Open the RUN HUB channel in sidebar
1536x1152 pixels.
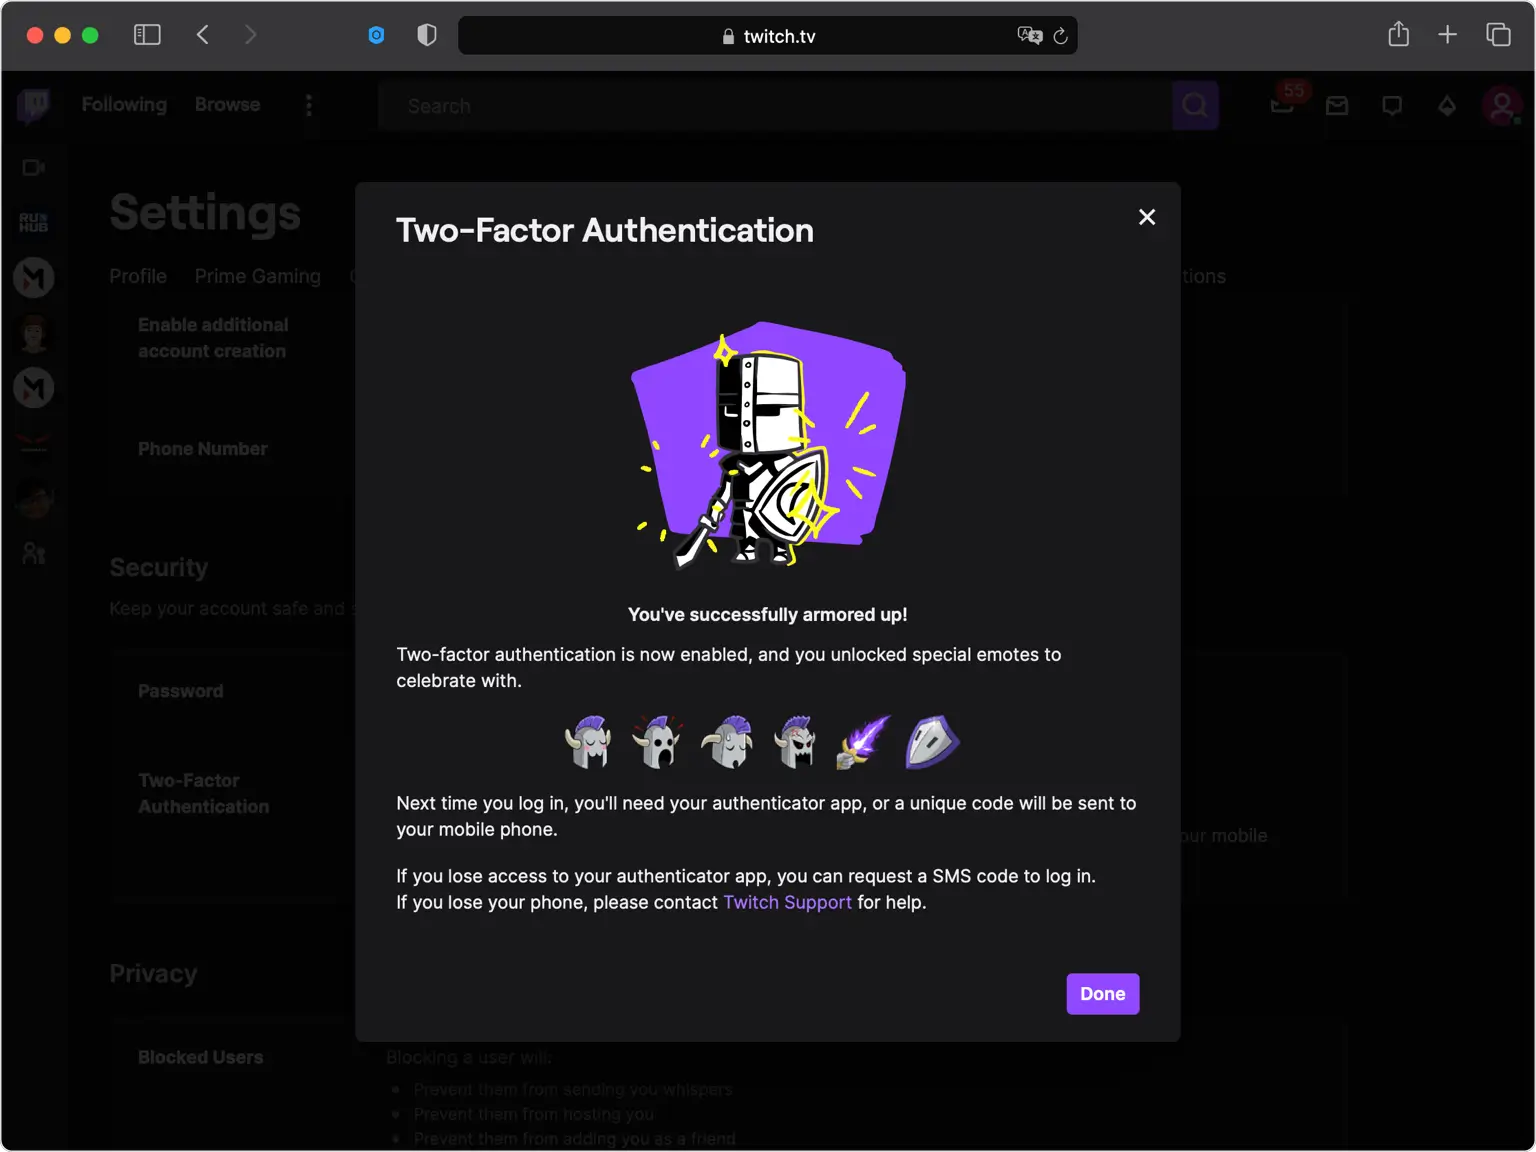34,222
